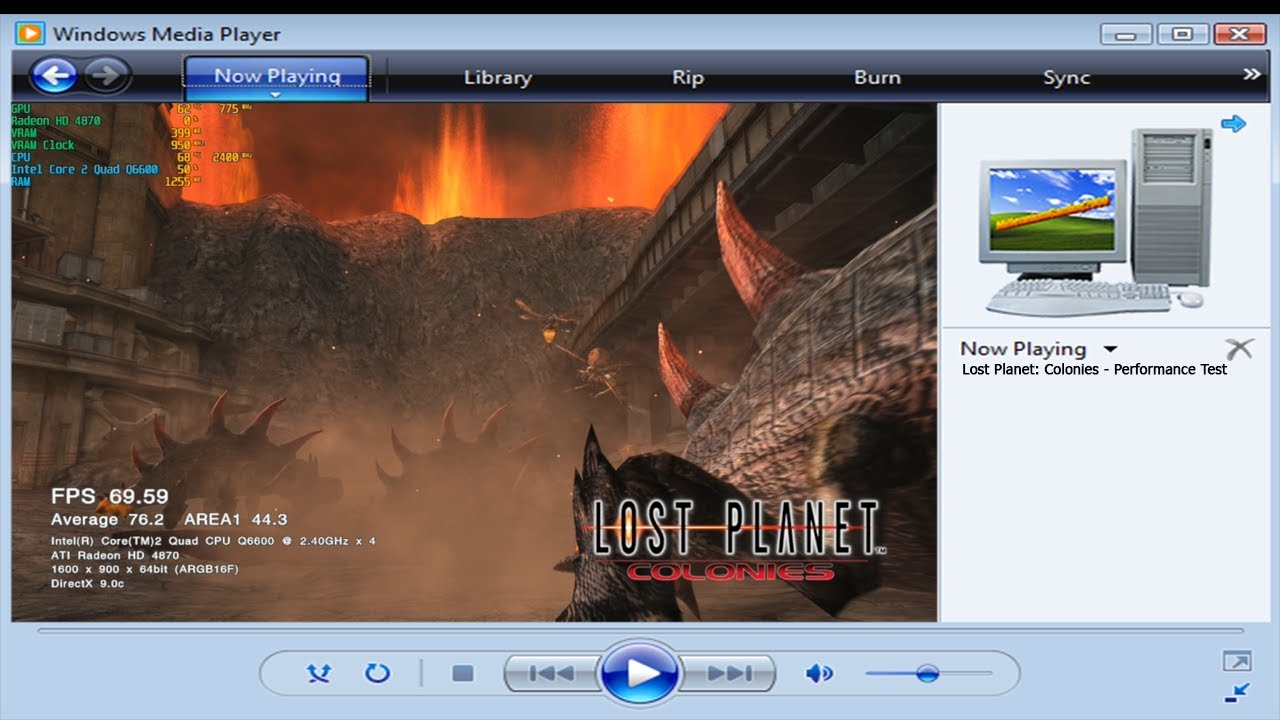Viewport: 1280px width, 720px height.
Task: View full screen icon at bottom right
Action: pos(1236,662)
